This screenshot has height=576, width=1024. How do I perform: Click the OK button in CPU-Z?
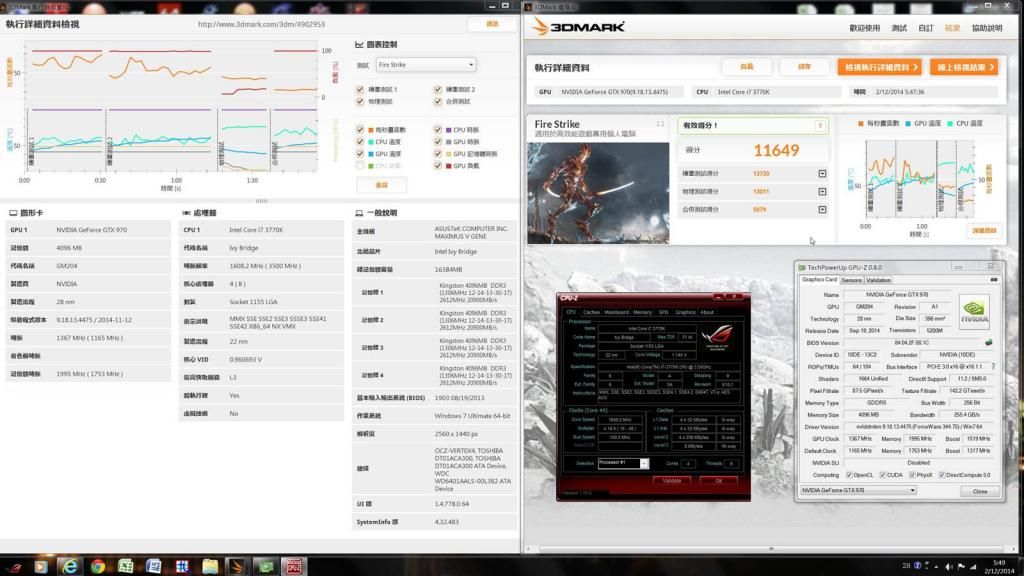pyautogui.click(x=718, y=481)
